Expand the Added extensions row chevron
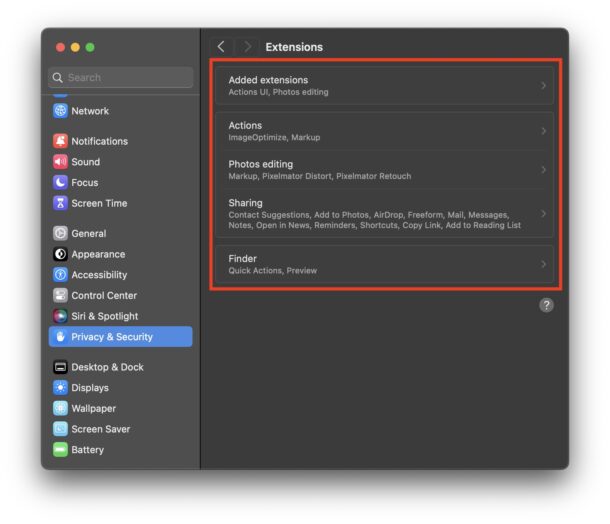The image size is (610, 524). point(543,86)
